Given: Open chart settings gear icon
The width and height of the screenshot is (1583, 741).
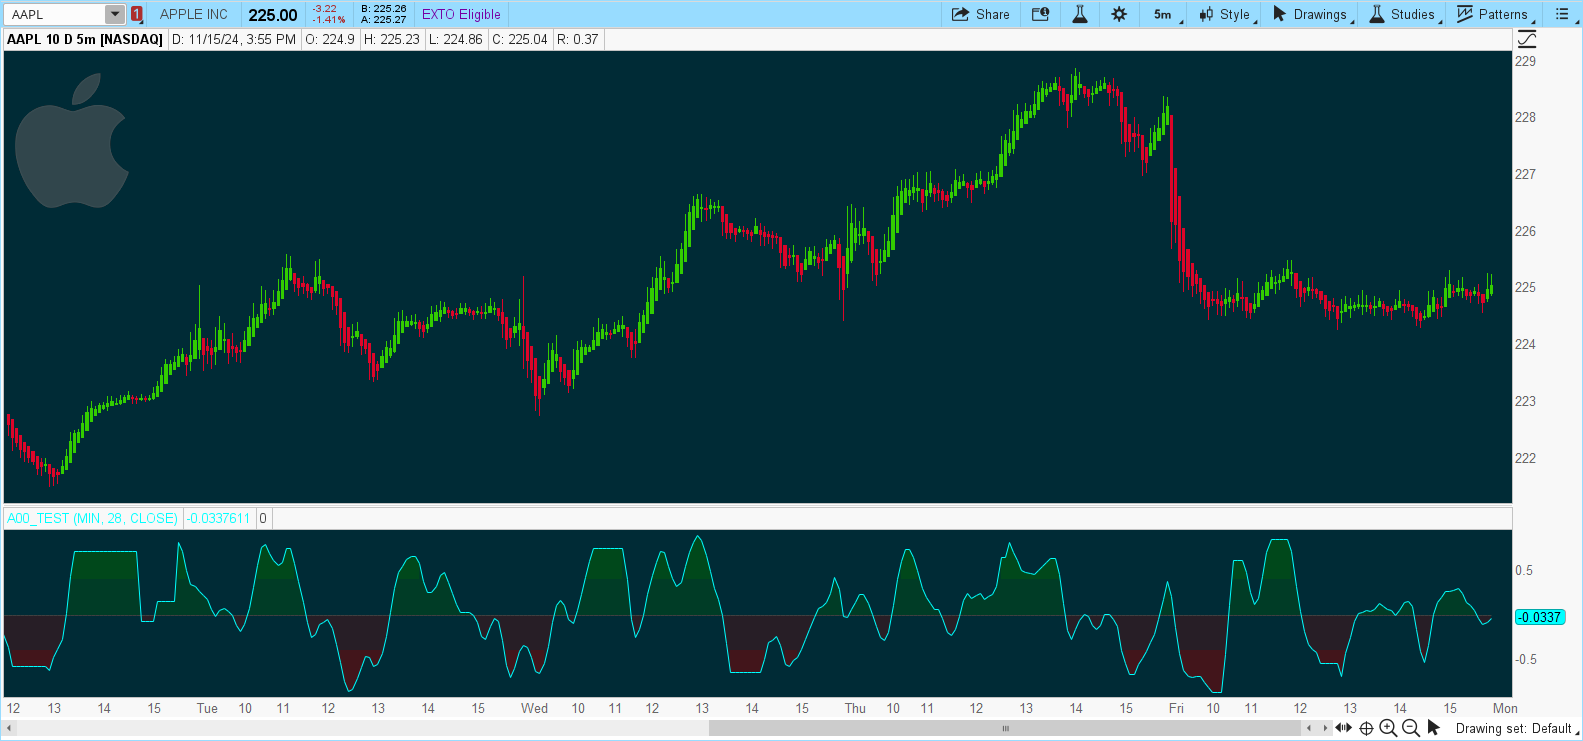Looking at the screenshot, I should click(1119, 14).
